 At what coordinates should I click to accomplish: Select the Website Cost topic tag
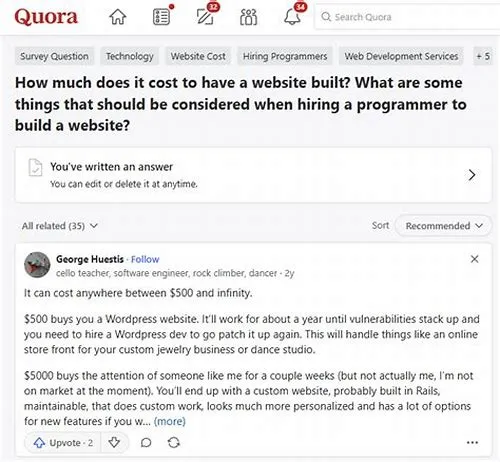coord(198,56)
